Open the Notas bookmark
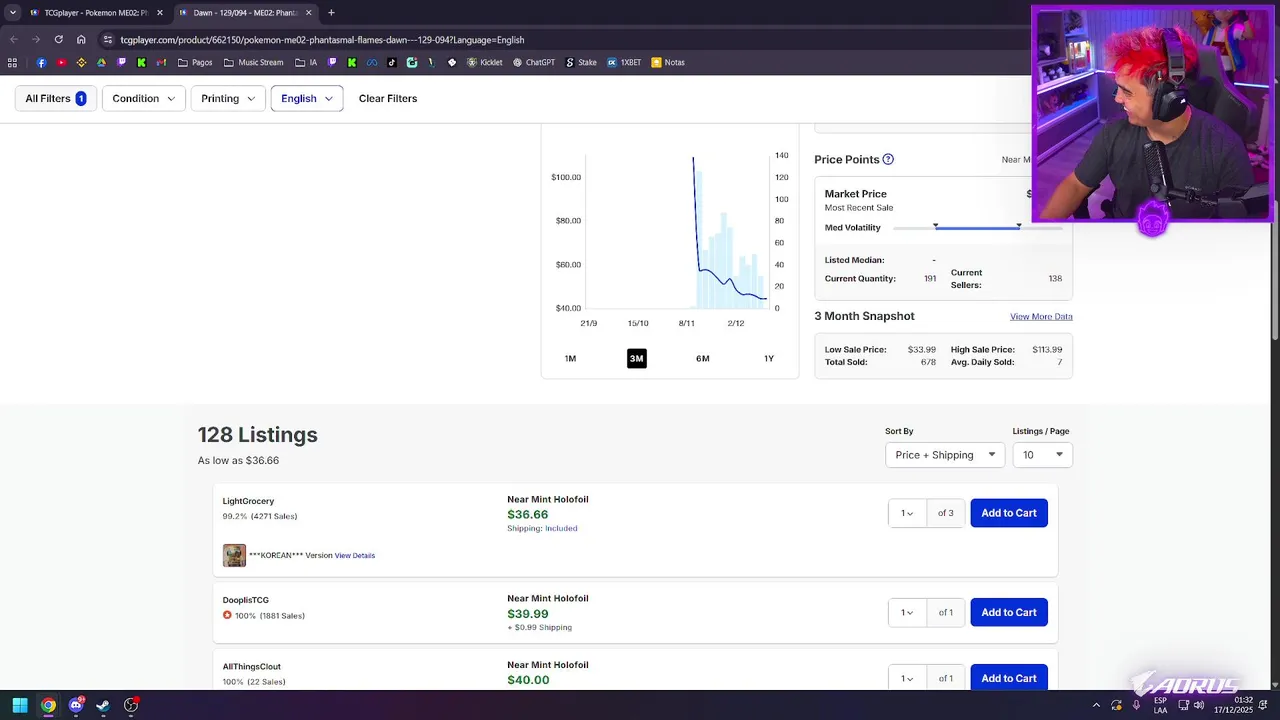1280x720 pixels. pos(668,62)
